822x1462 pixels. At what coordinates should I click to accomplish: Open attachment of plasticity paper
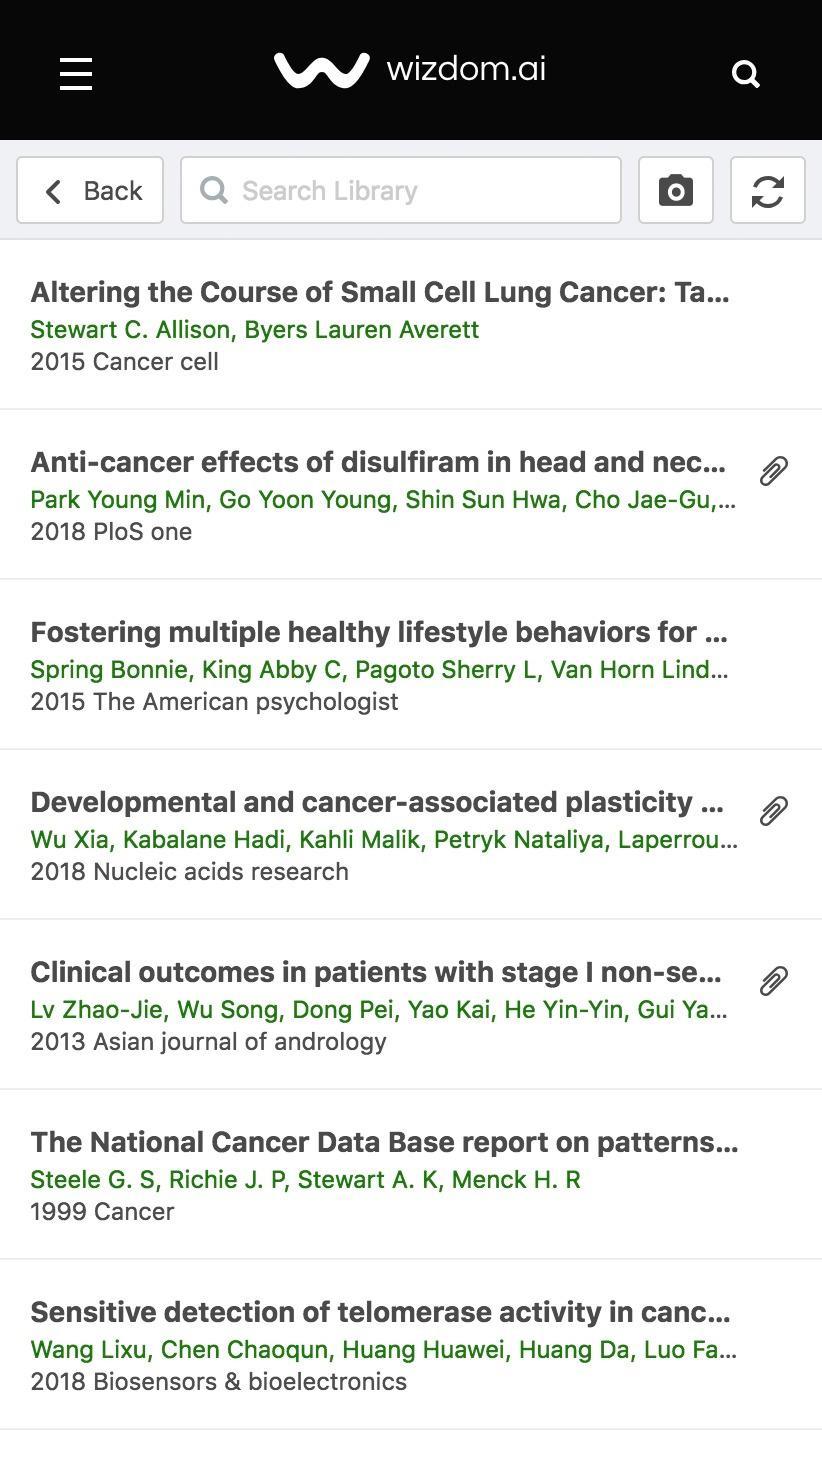pyautogui.click(x=774, y=810)
